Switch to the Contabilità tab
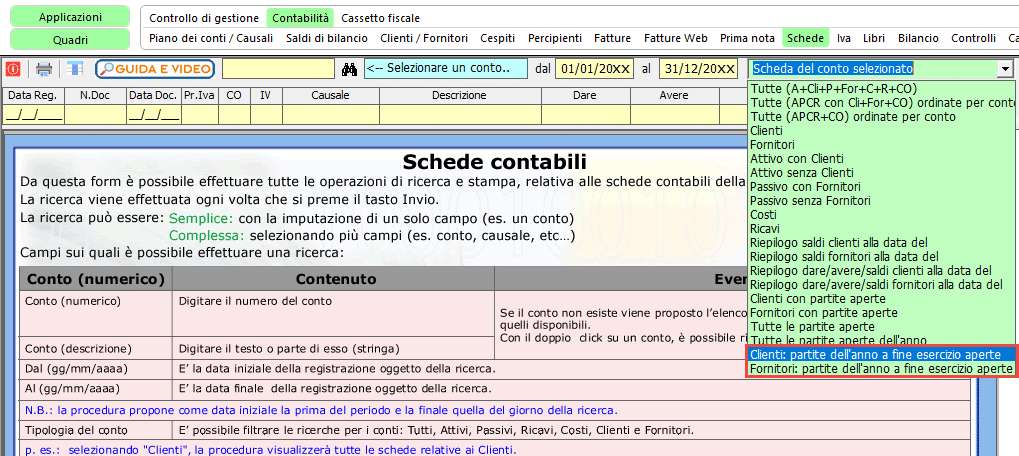 (300, 18)
